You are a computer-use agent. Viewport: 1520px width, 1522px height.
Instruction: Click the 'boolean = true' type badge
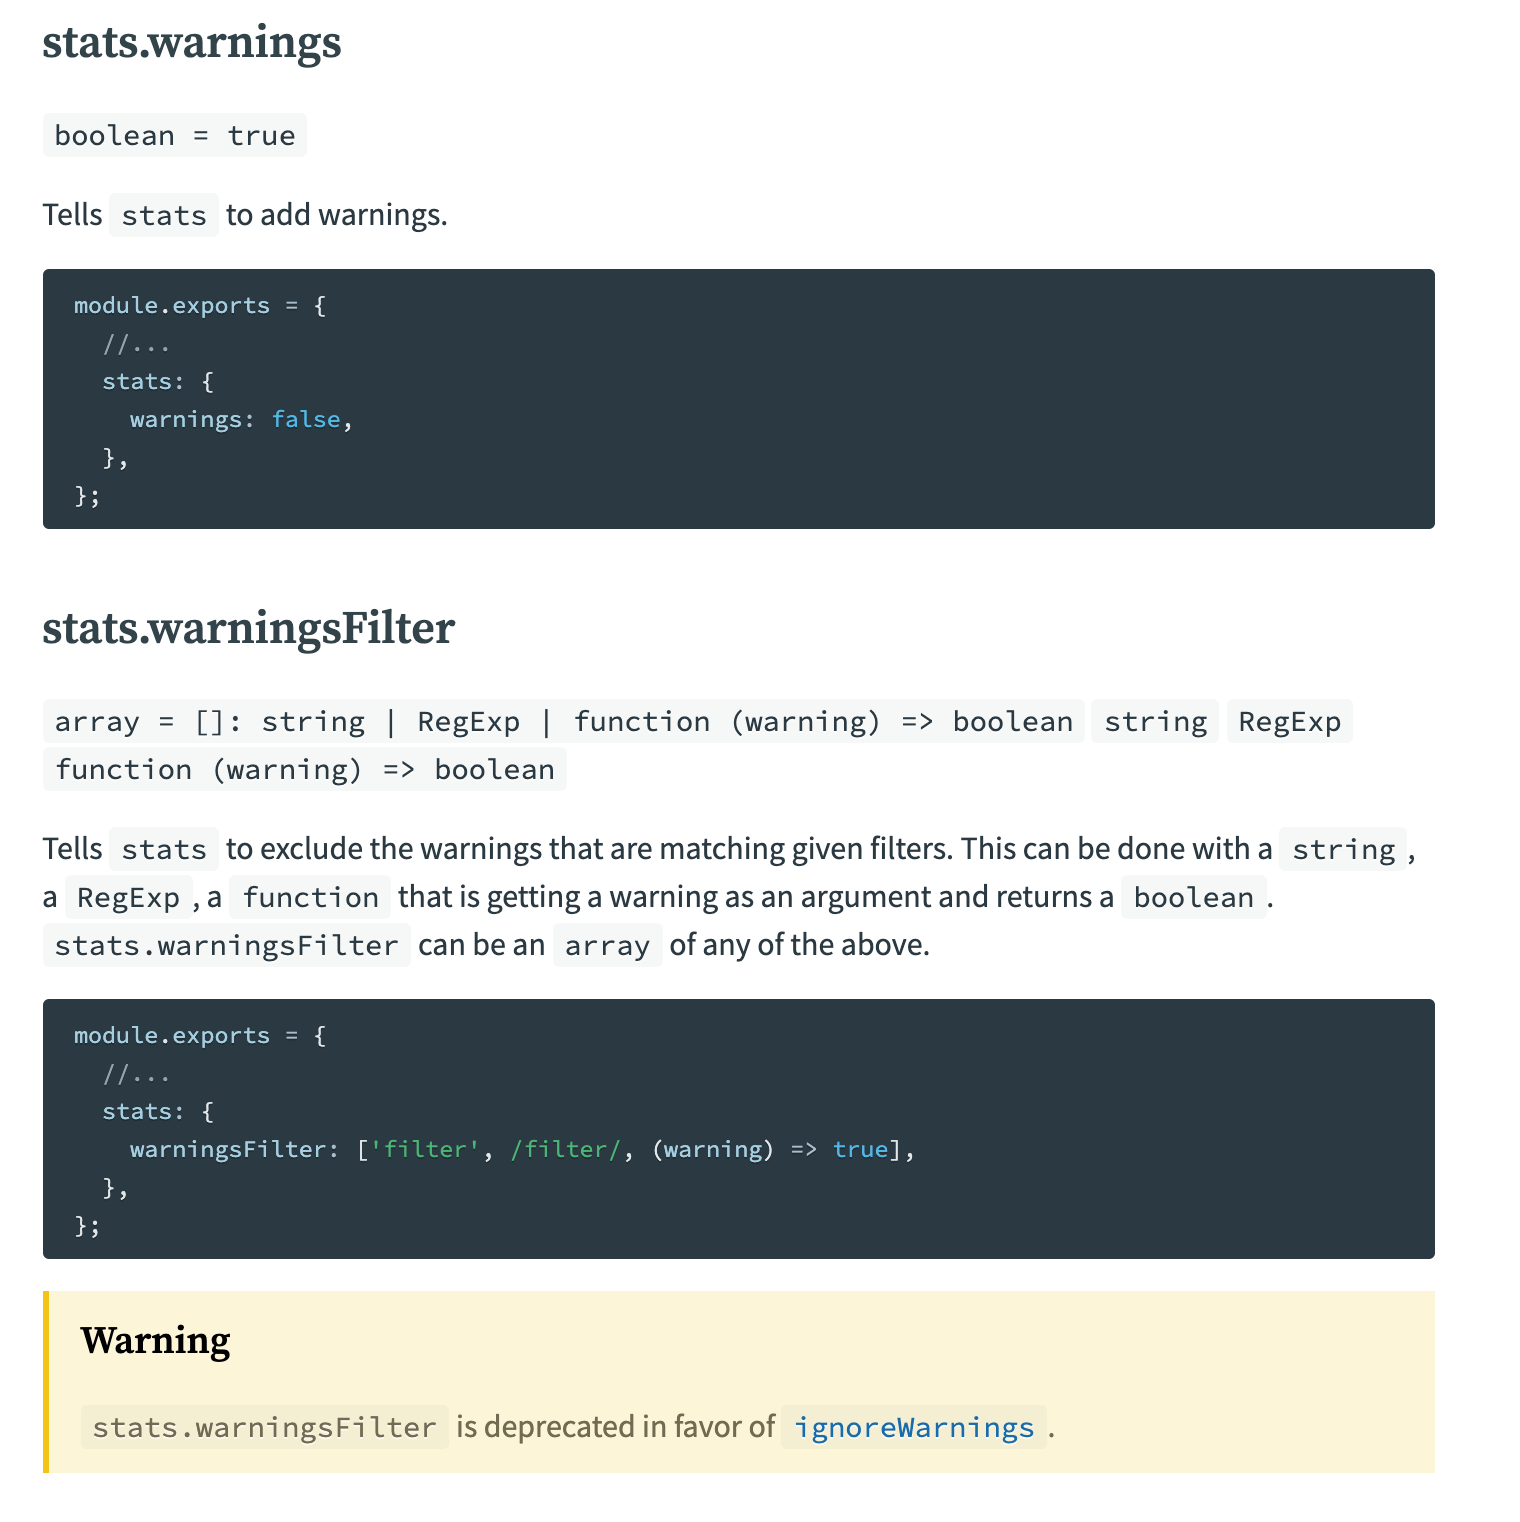[x=174, y=136]
